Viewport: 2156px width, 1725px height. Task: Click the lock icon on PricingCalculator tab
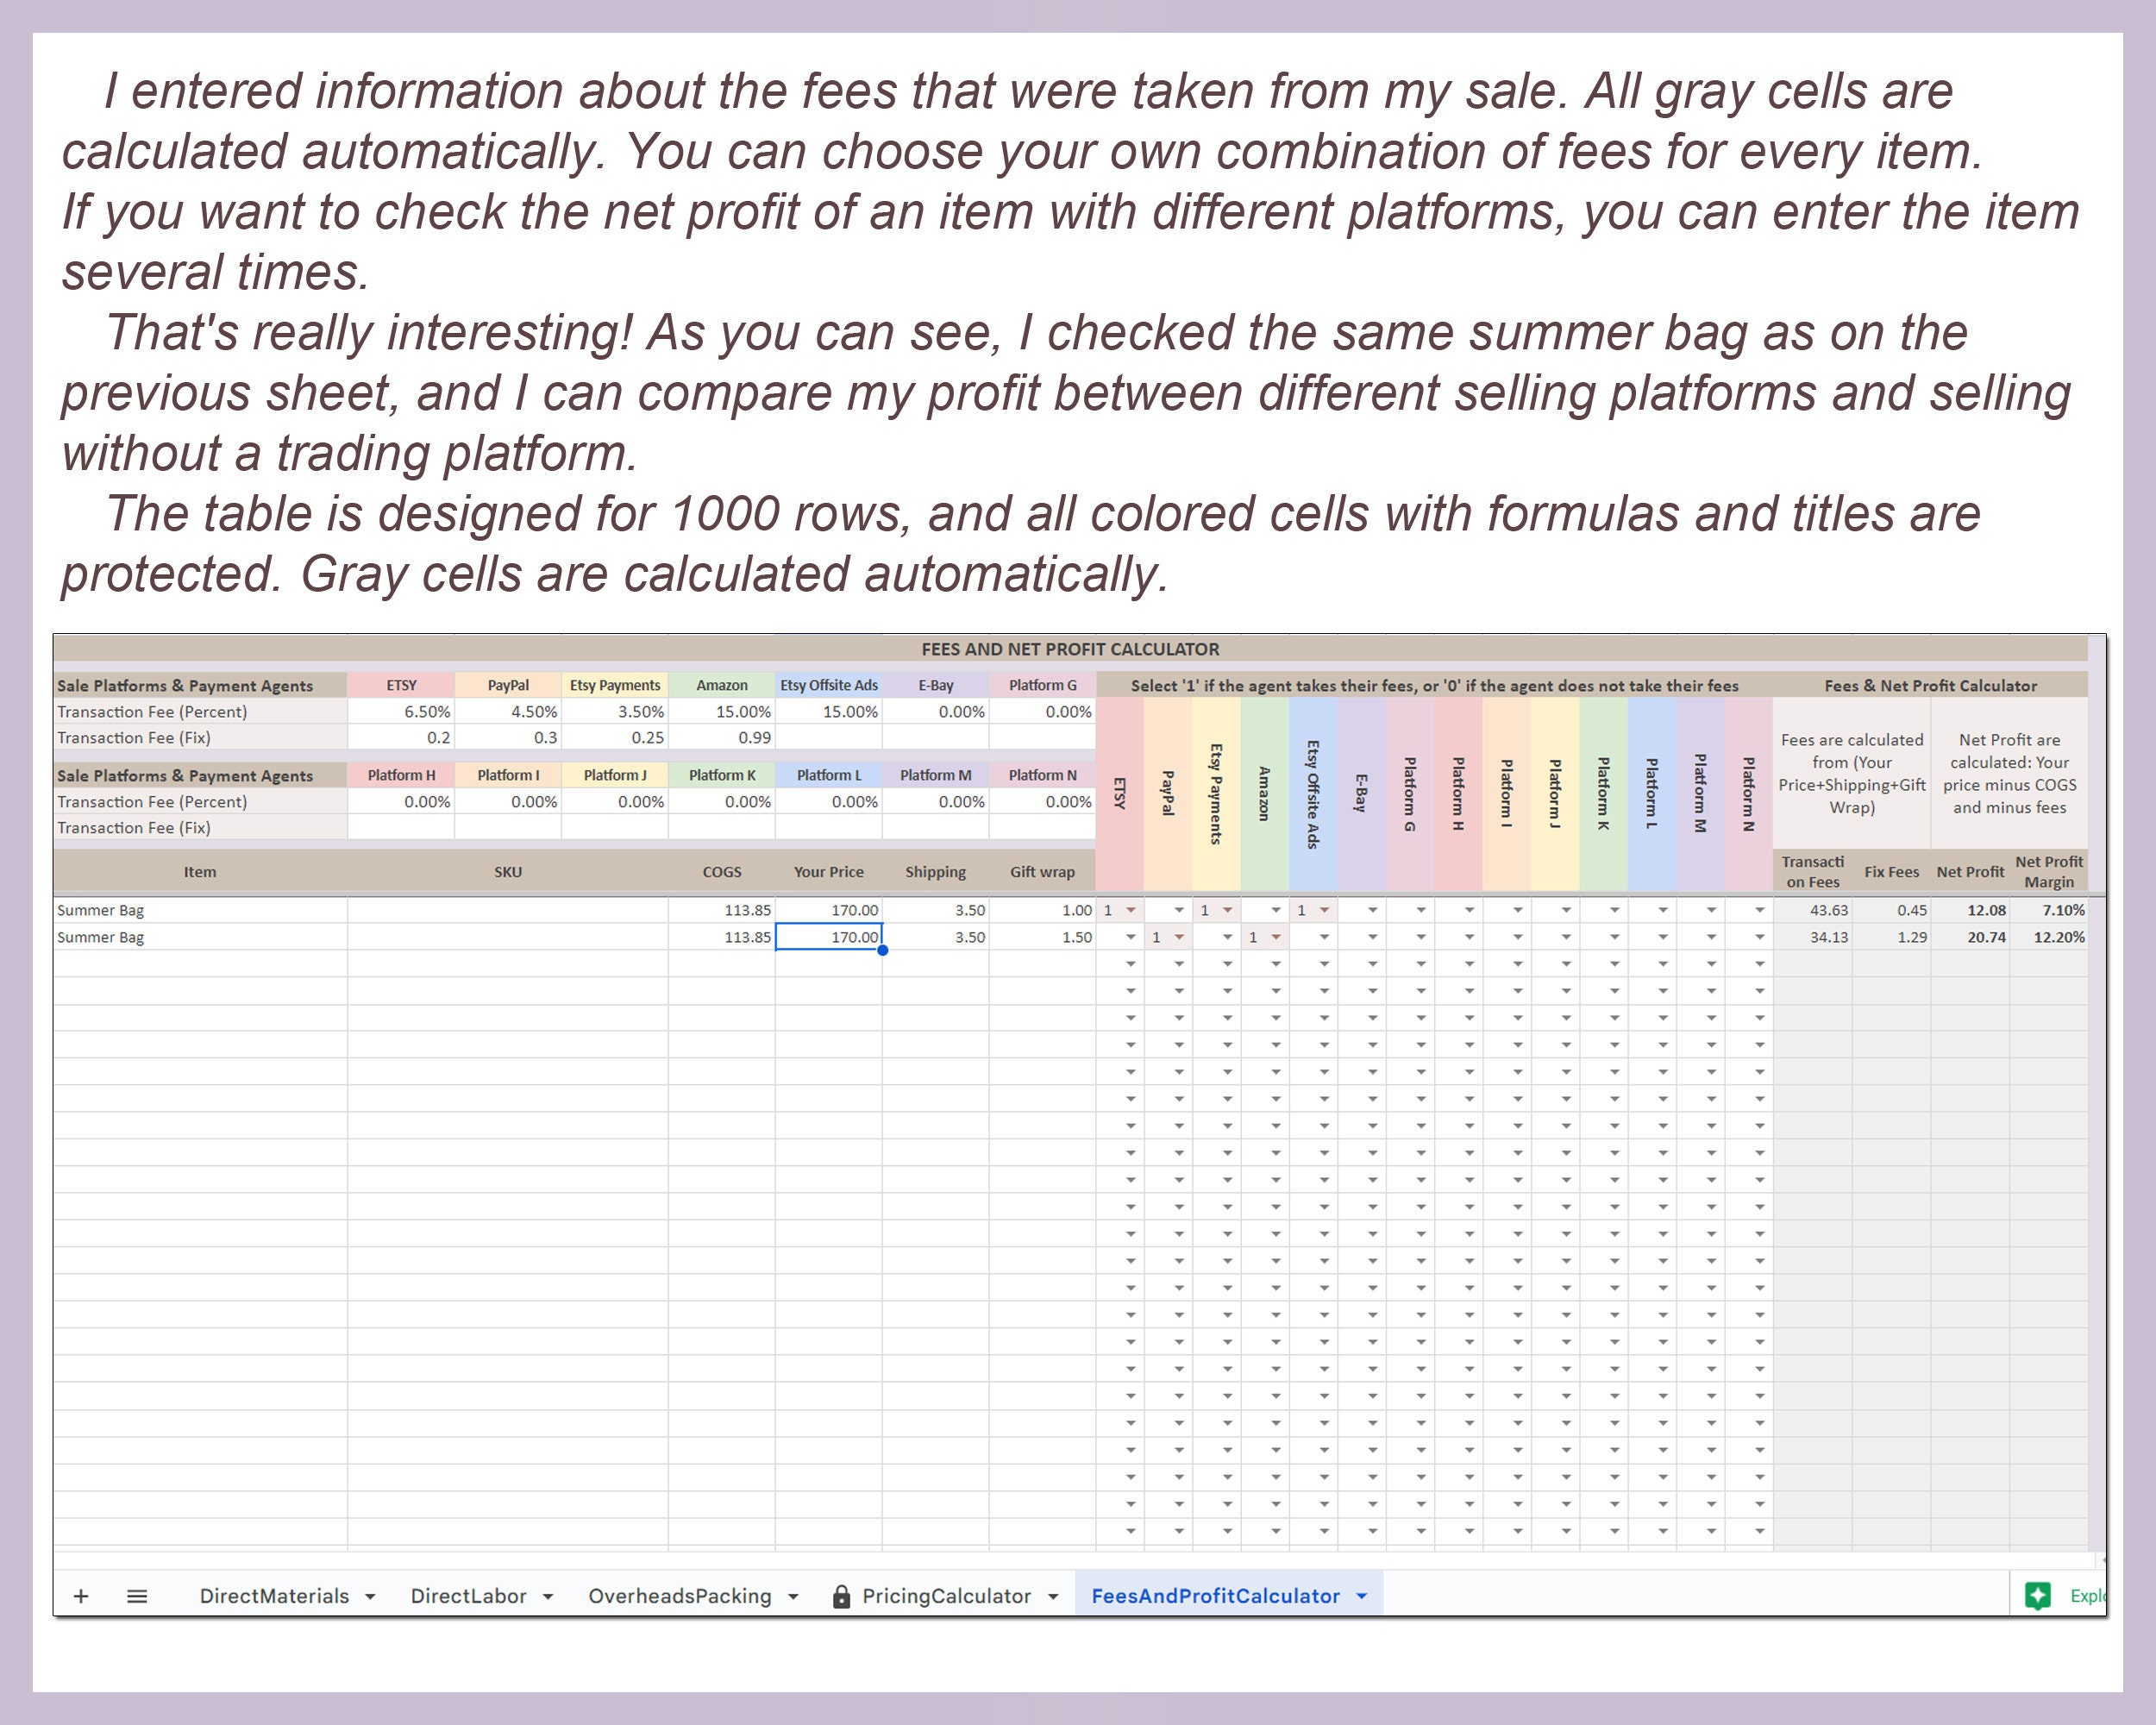click(841, 1596)
